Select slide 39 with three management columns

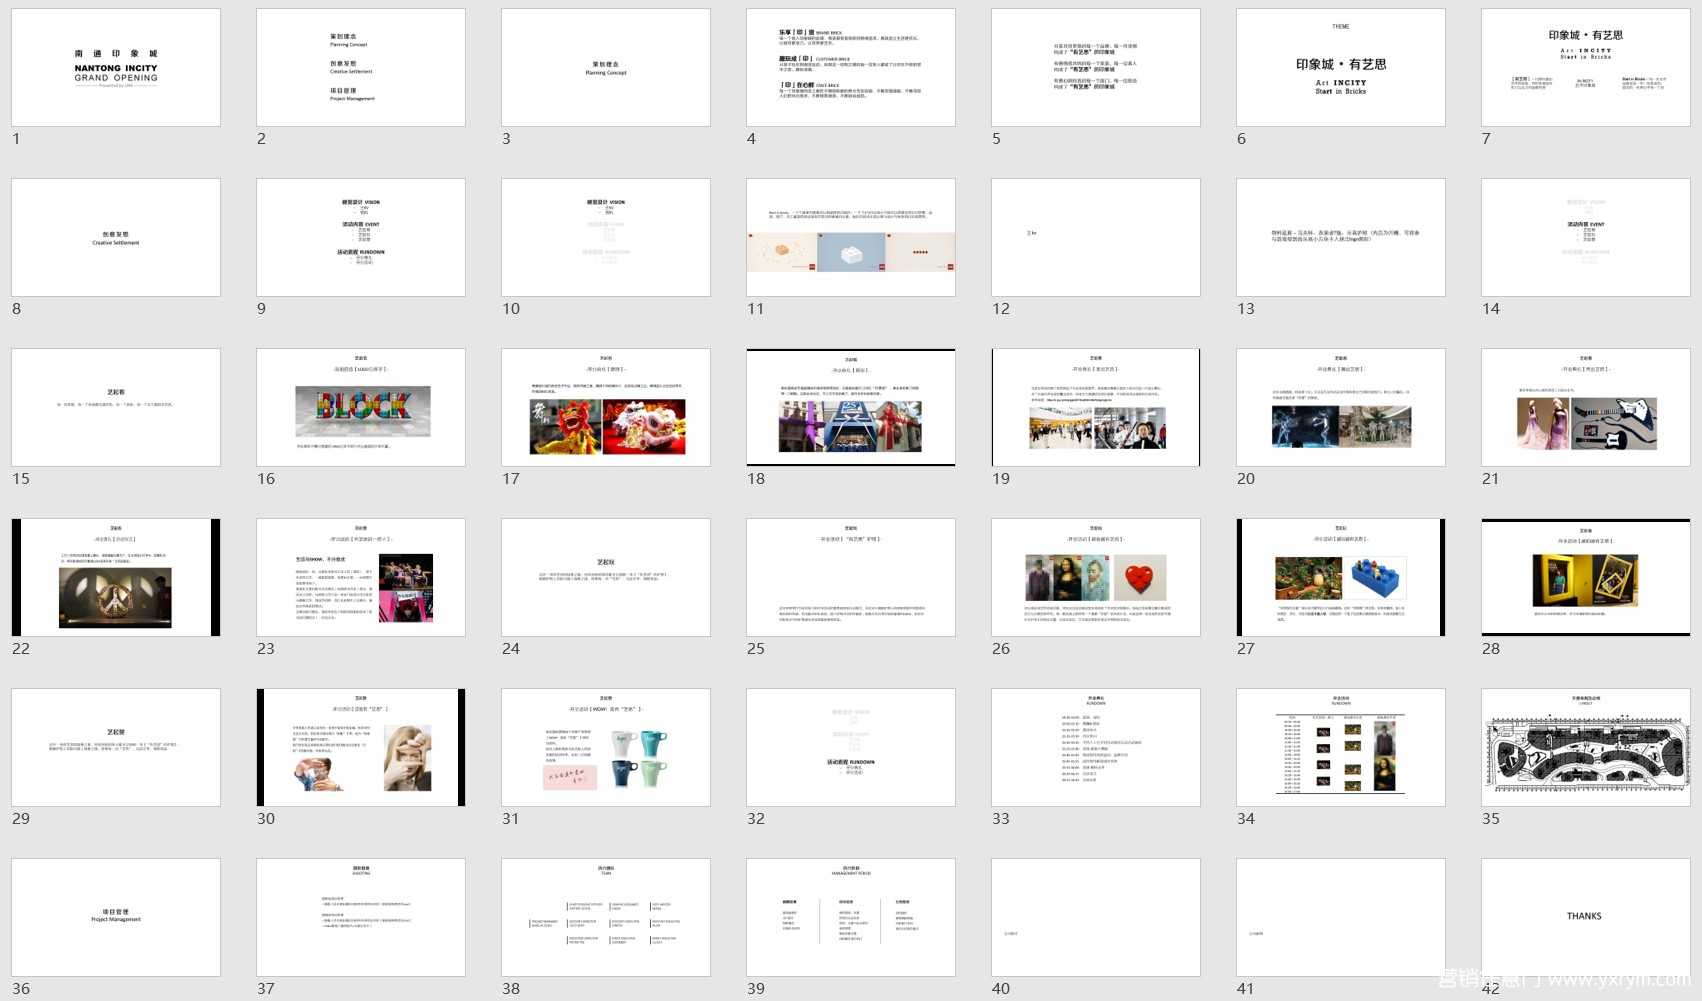[x=851, y=918]
